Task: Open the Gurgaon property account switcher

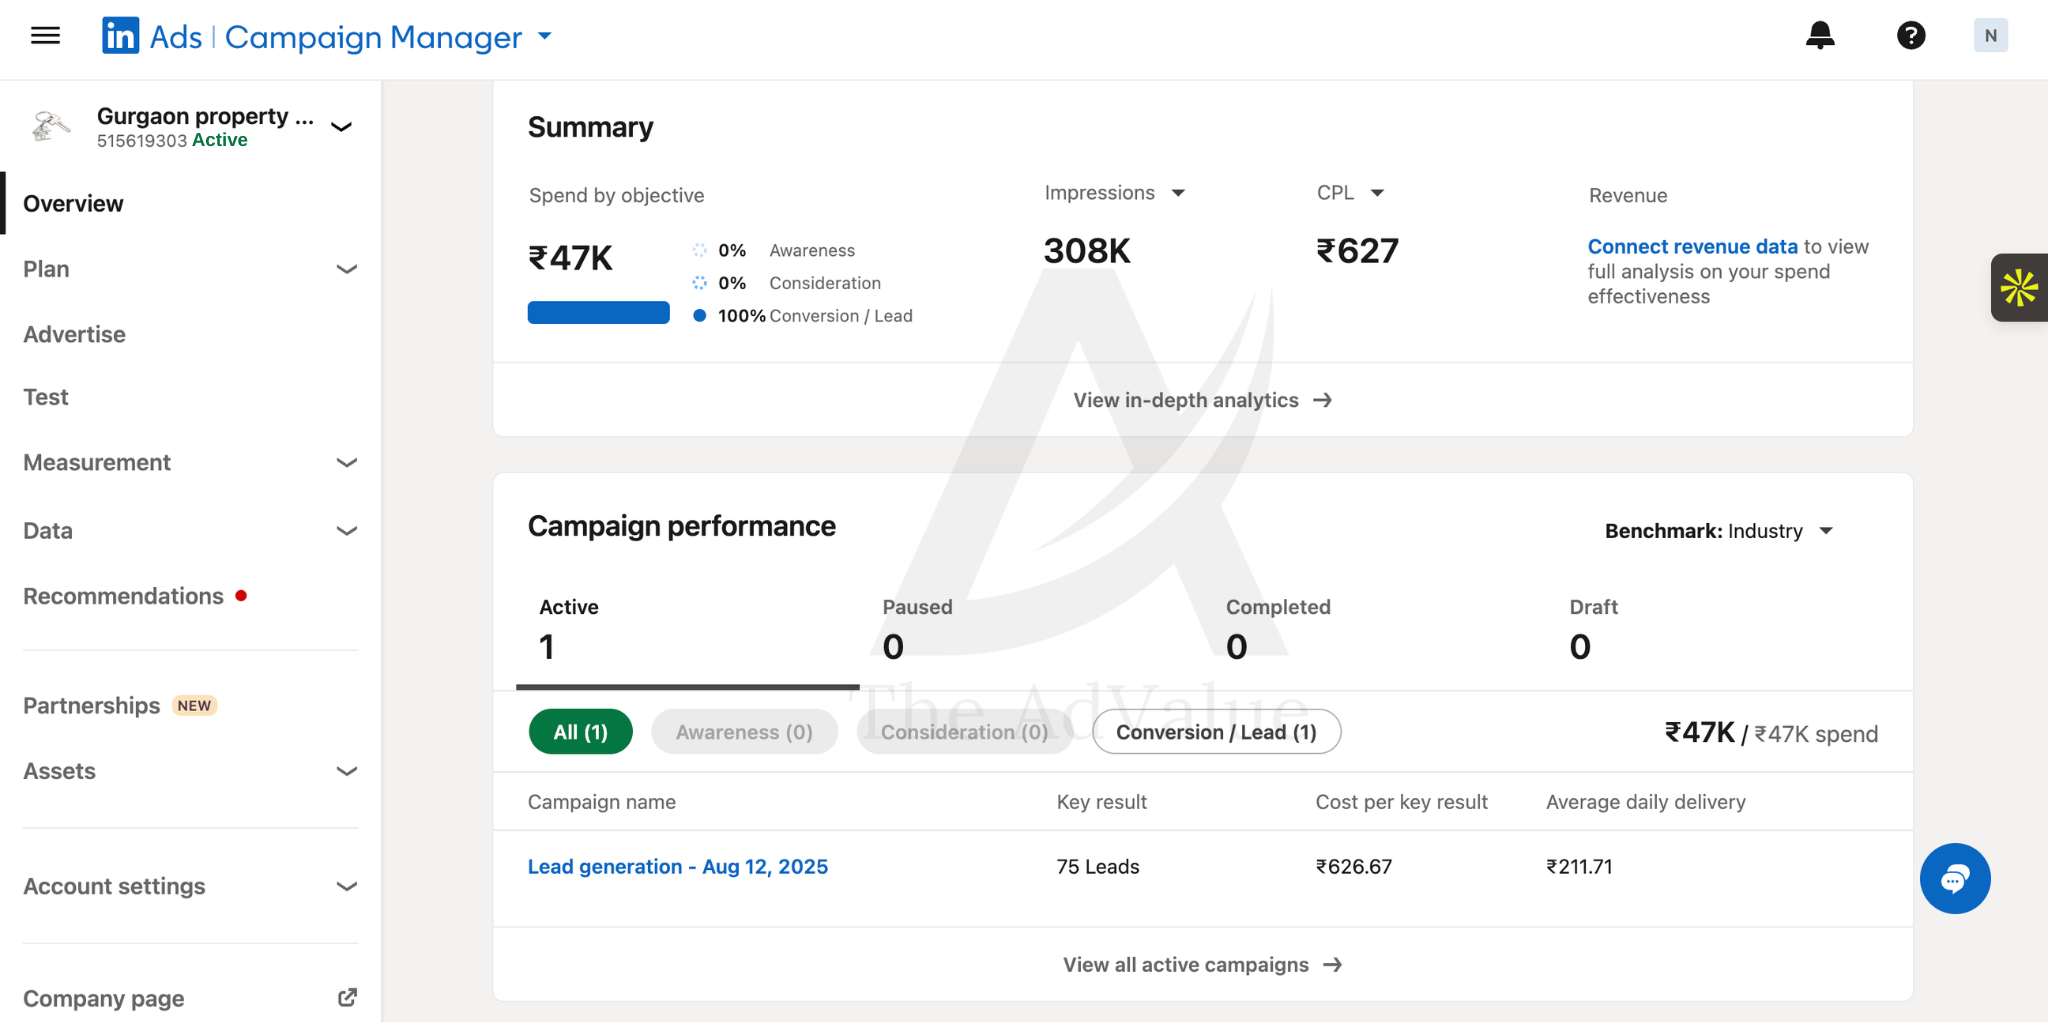Action: (x=192, y=127)
